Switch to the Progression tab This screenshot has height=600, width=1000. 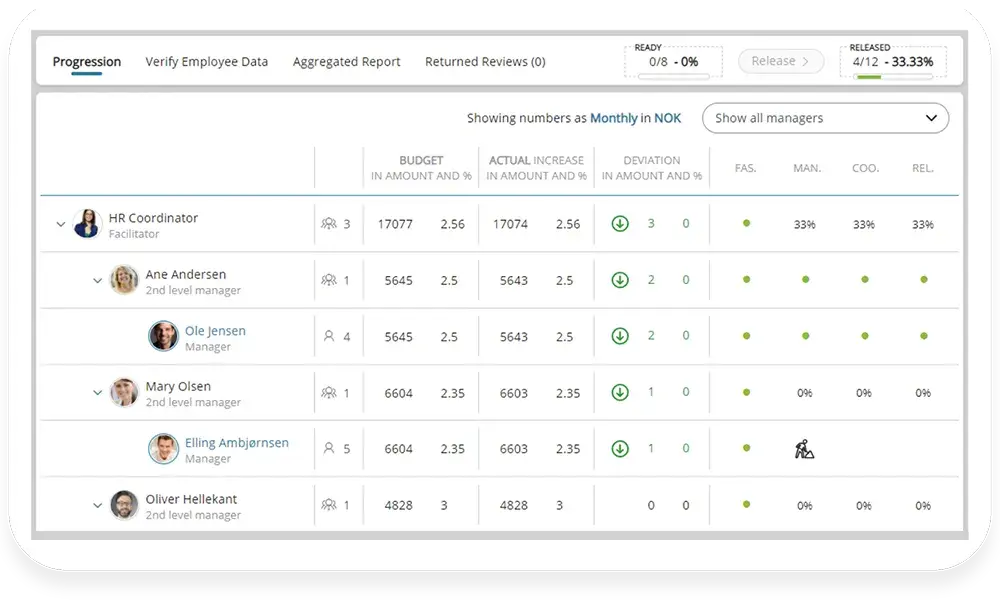tap(87, 62)
